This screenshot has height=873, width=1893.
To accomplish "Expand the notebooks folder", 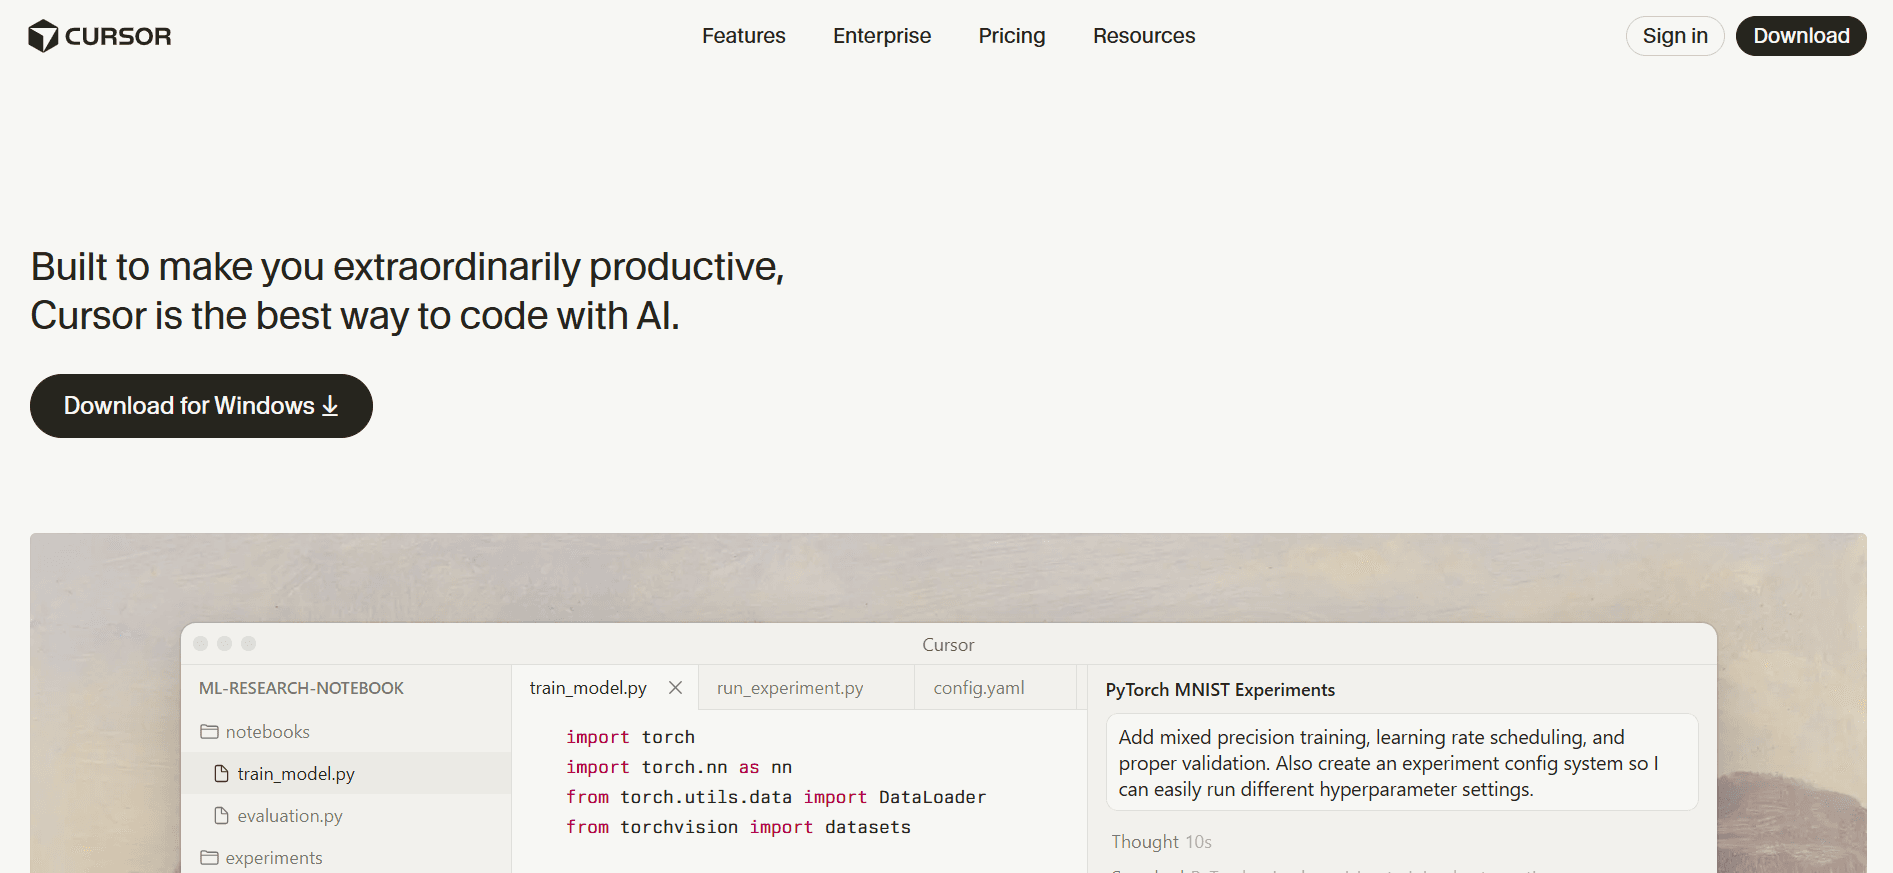I will (346, 732).
